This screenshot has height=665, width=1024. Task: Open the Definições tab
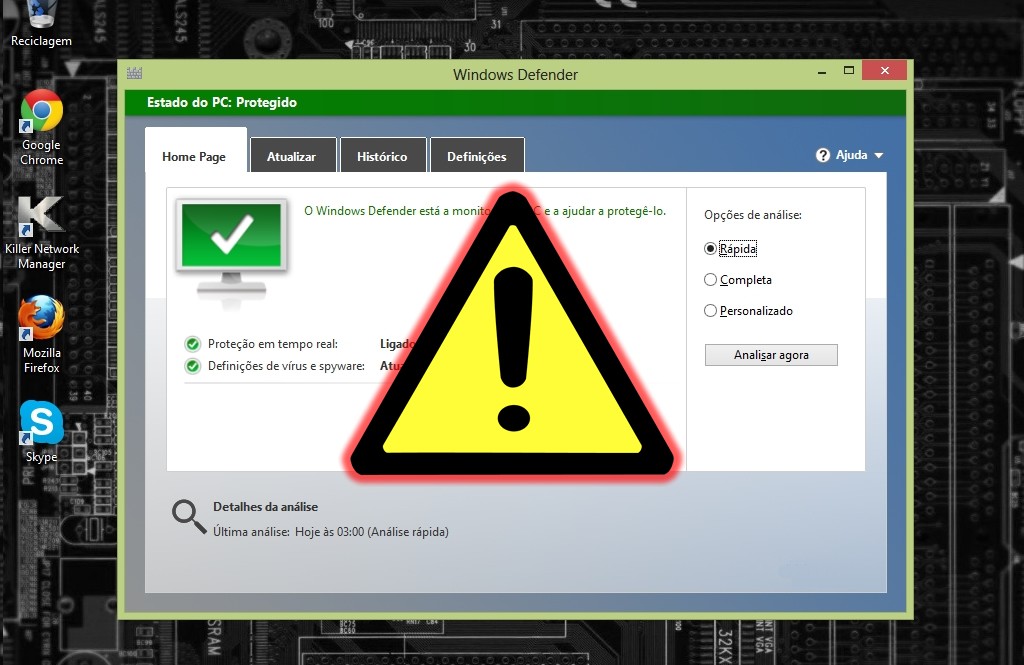tap(477, 157)
